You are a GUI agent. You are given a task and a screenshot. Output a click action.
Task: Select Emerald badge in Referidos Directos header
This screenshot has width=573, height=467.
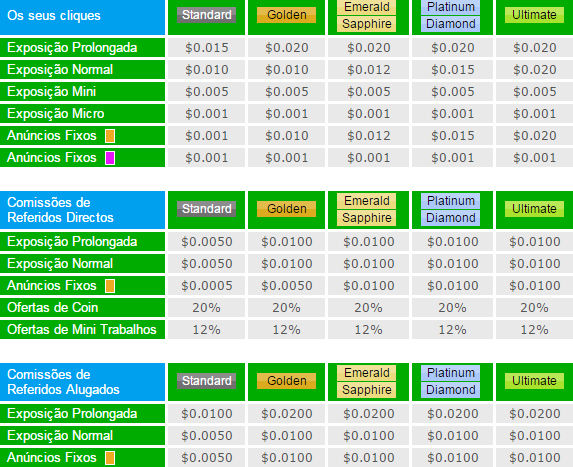367,201
